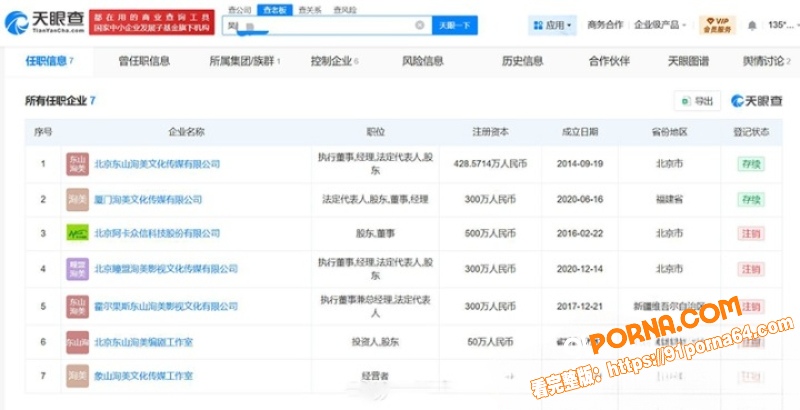The width and height of the screenshot is (800, 410).
Task: Click purple logo of 北京瞳盟淘美影视文化传媒有限公司
Action: 78,269
